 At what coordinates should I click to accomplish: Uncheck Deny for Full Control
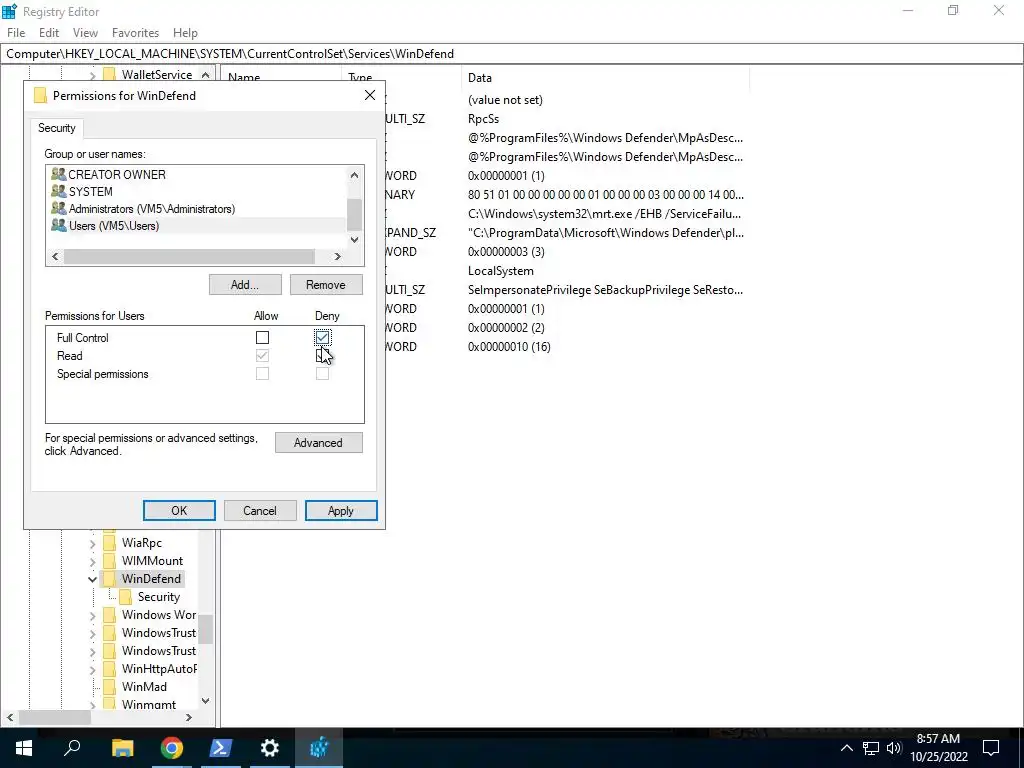click(322, 338)
